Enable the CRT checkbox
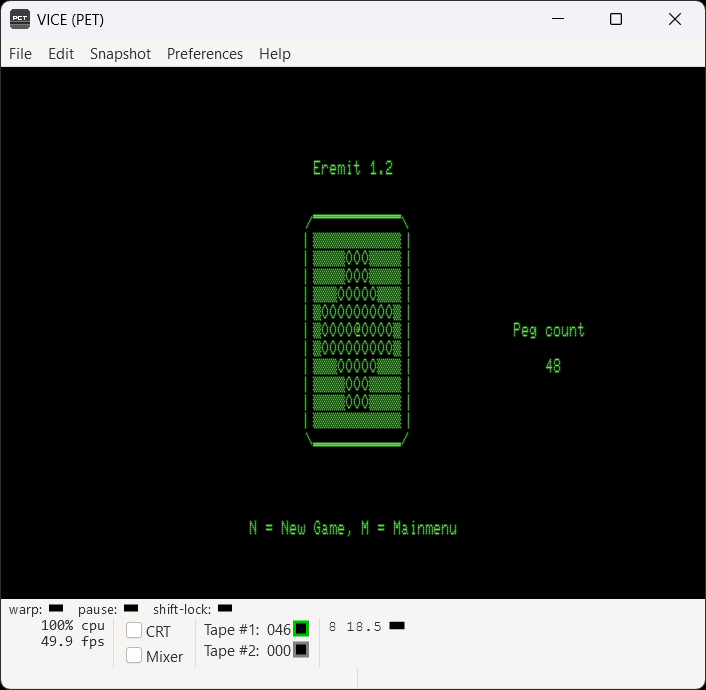 coord(134,631)
